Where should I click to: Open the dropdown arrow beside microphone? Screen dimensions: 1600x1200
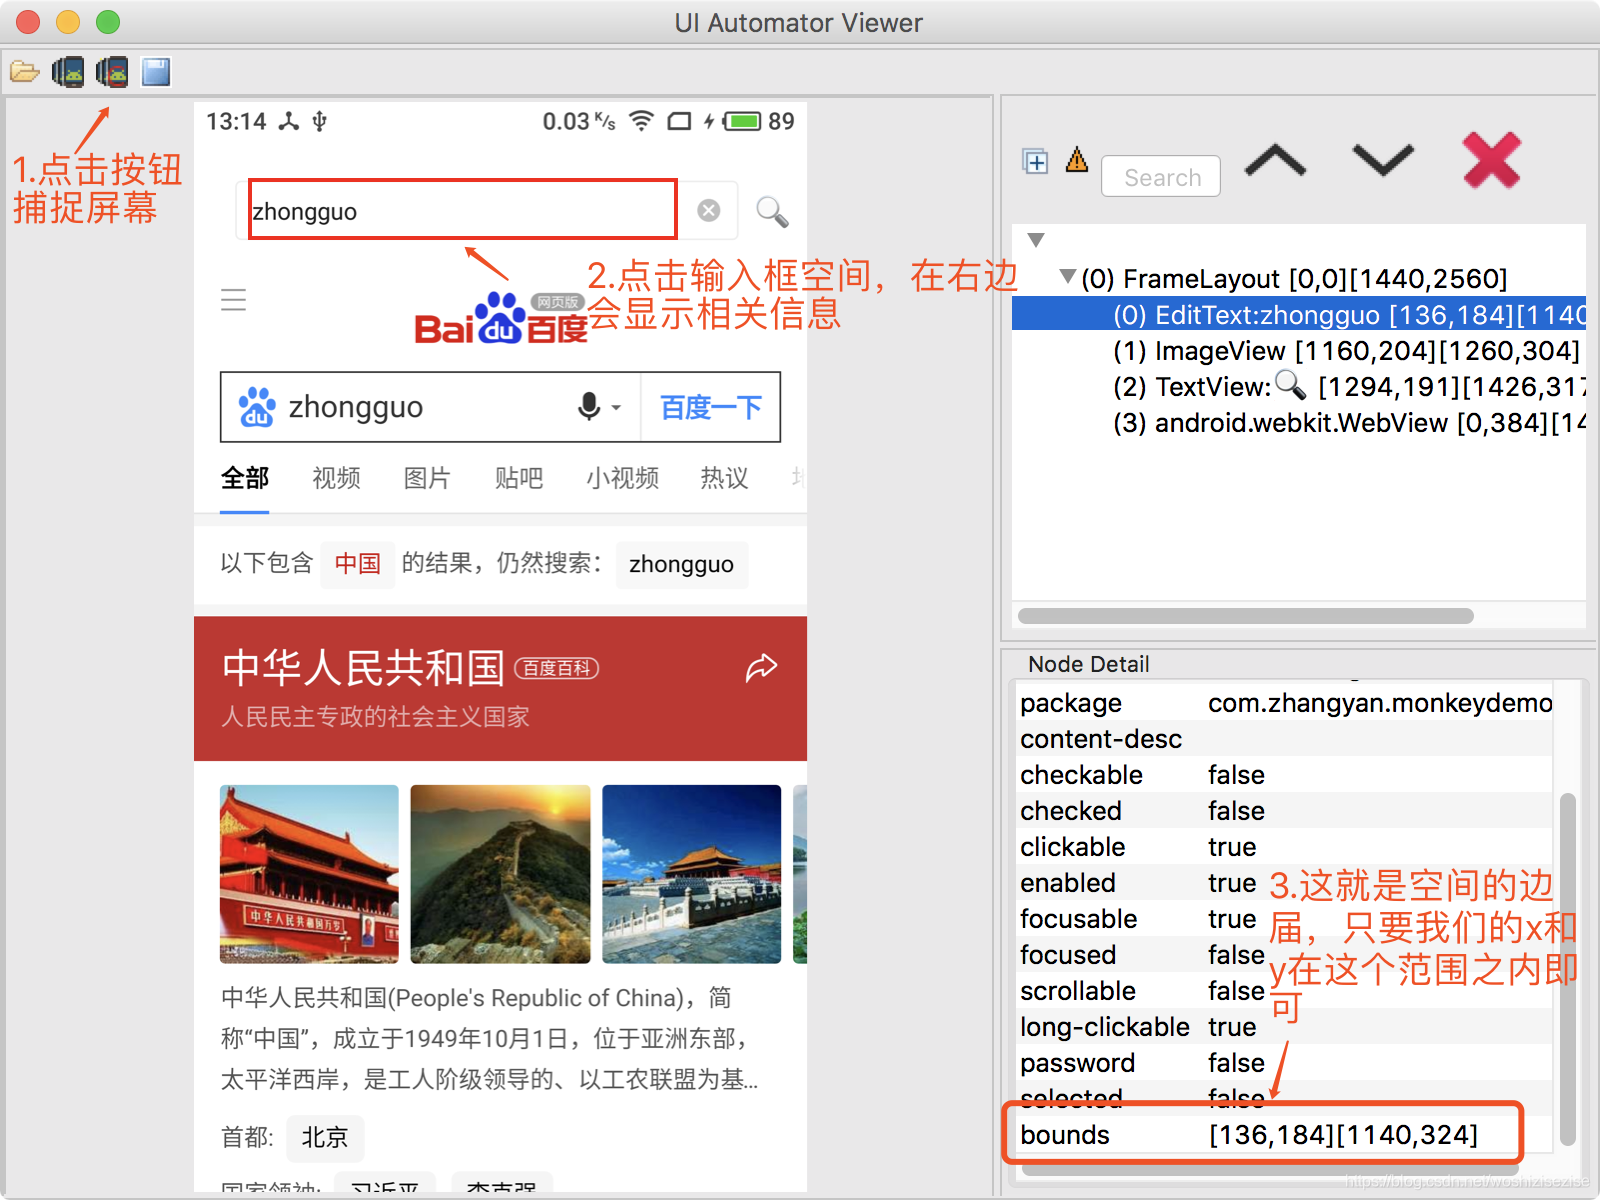616,408
